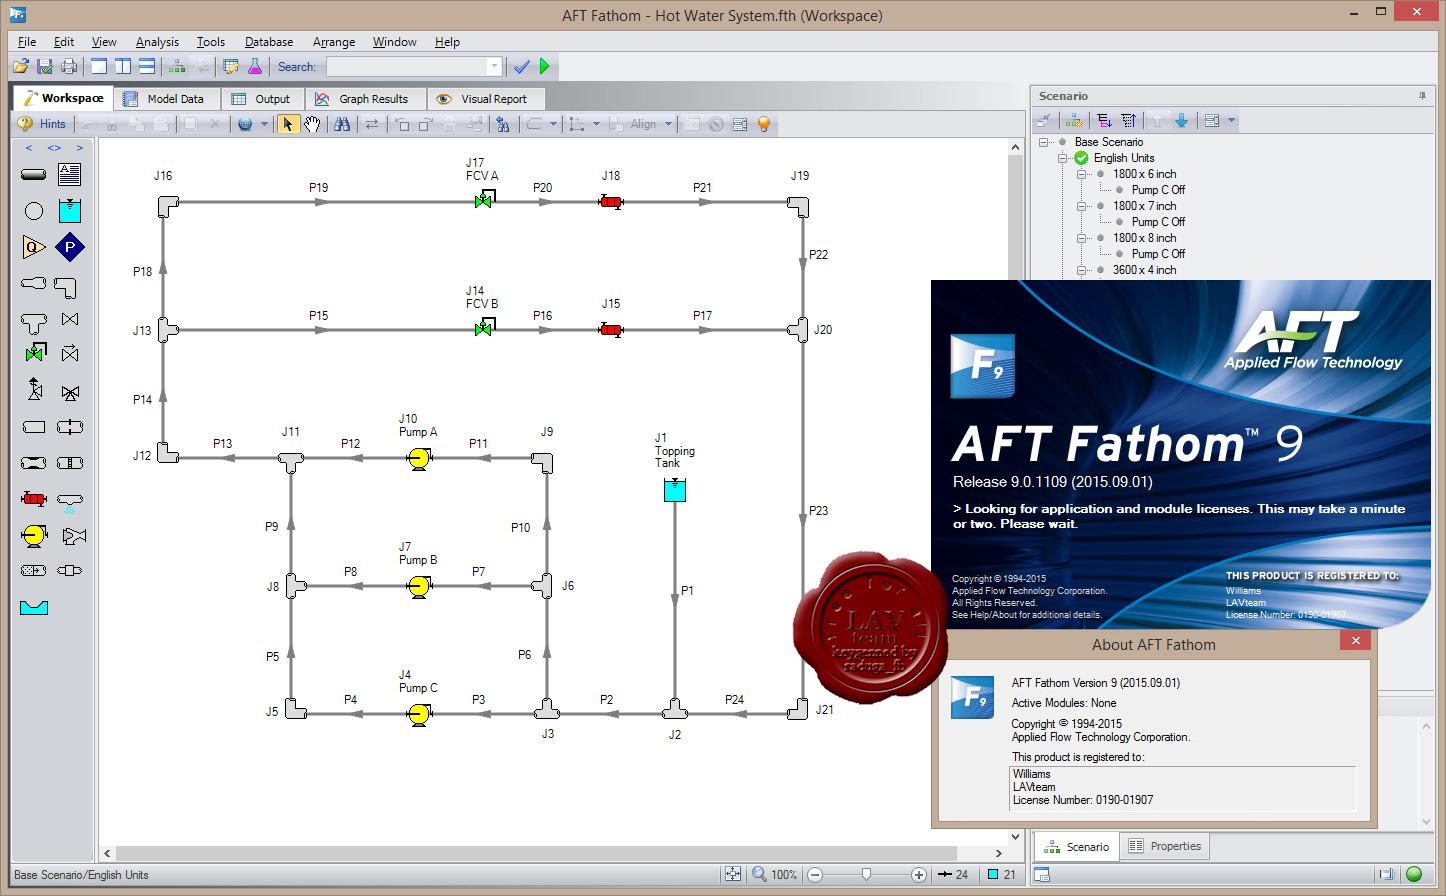Click Toolbox right chevron scroll button

[x=80, y=148]
